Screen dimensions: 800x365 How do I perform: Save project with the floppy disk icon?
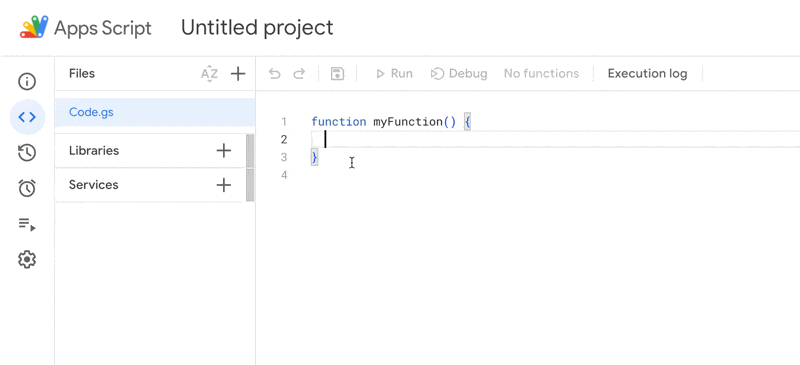(337, 74)
